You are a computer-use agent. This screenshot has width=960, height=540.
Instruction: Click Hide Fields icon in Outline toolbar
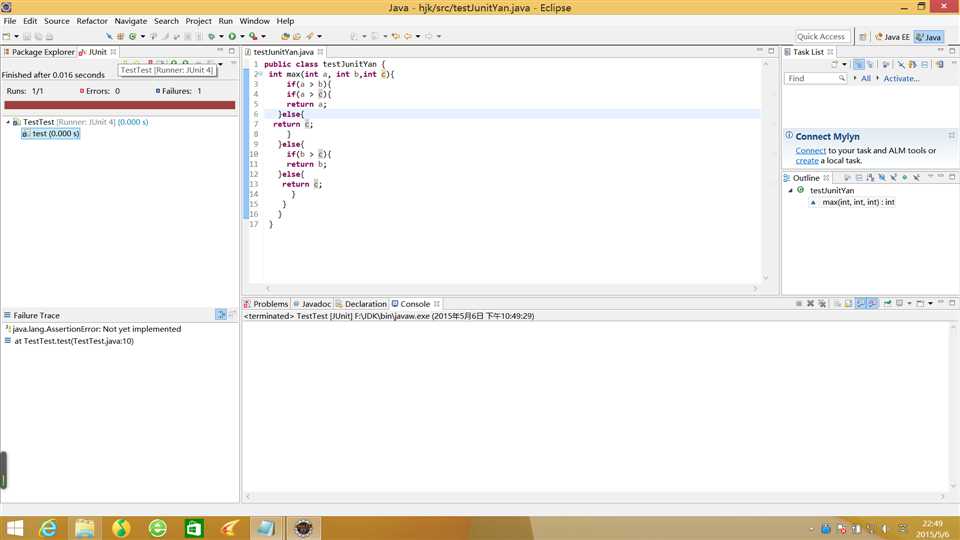tap(882, 178)
